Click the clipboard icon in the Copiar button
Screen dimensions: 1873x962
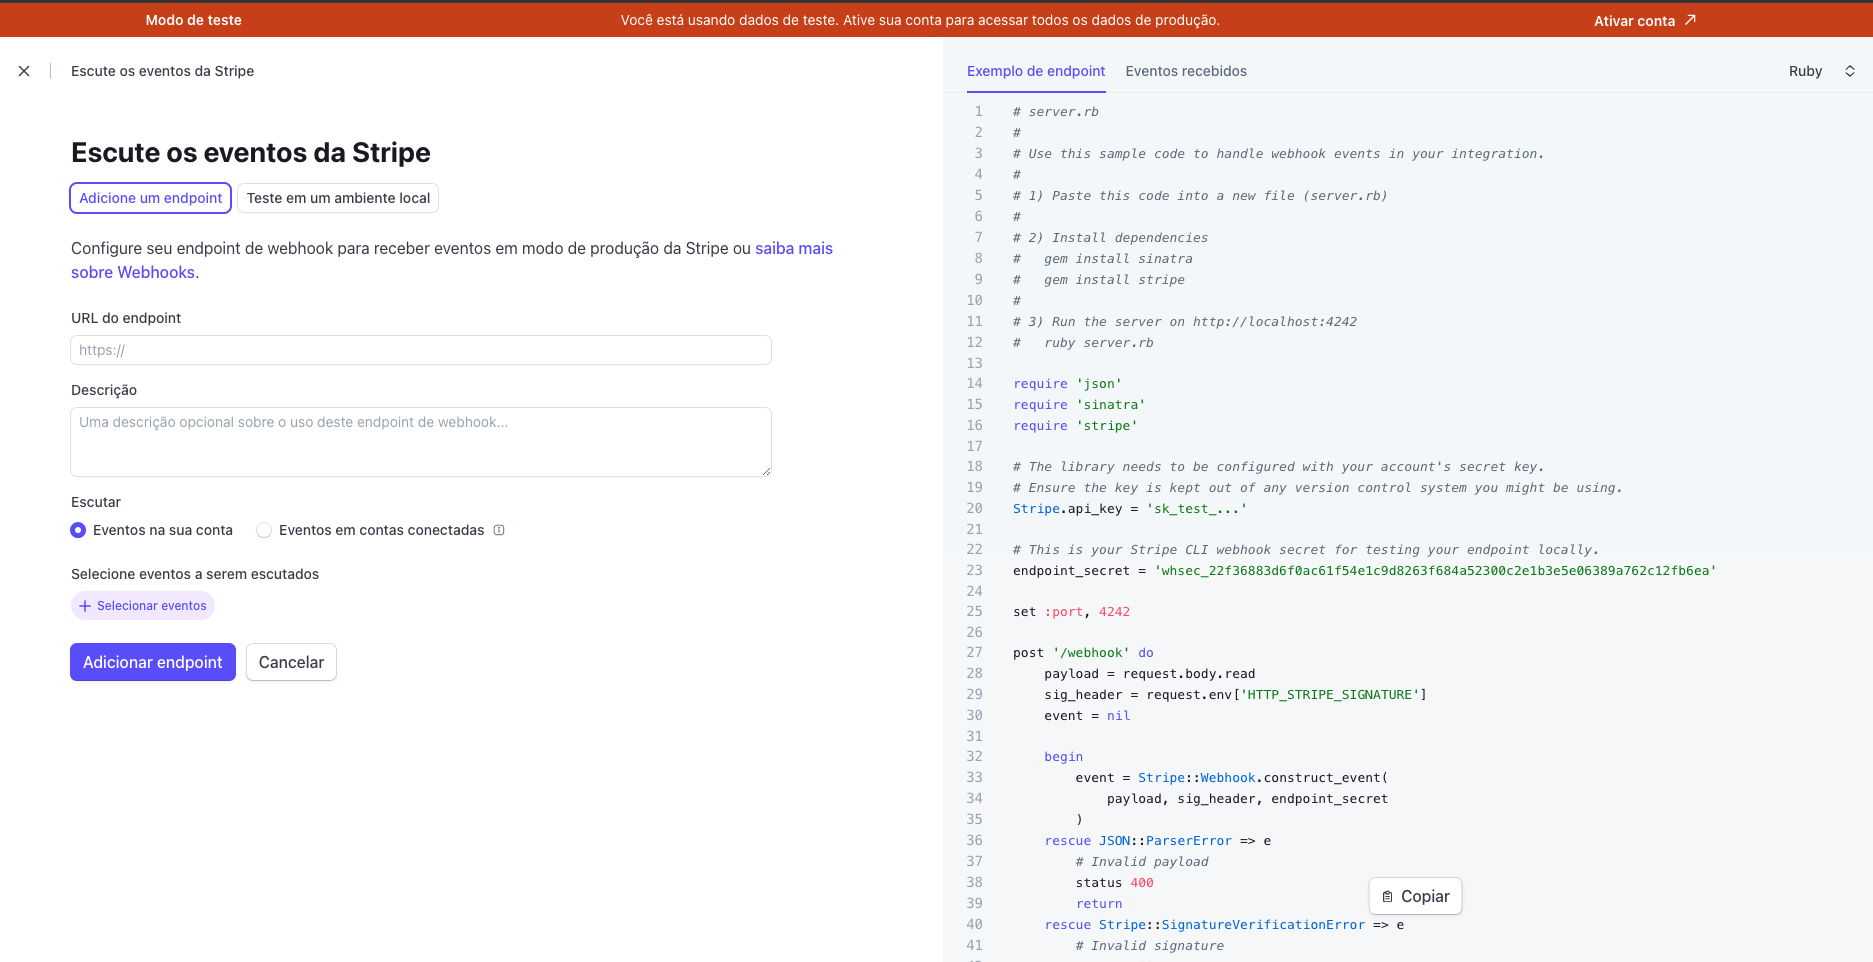click(1387, 897)
